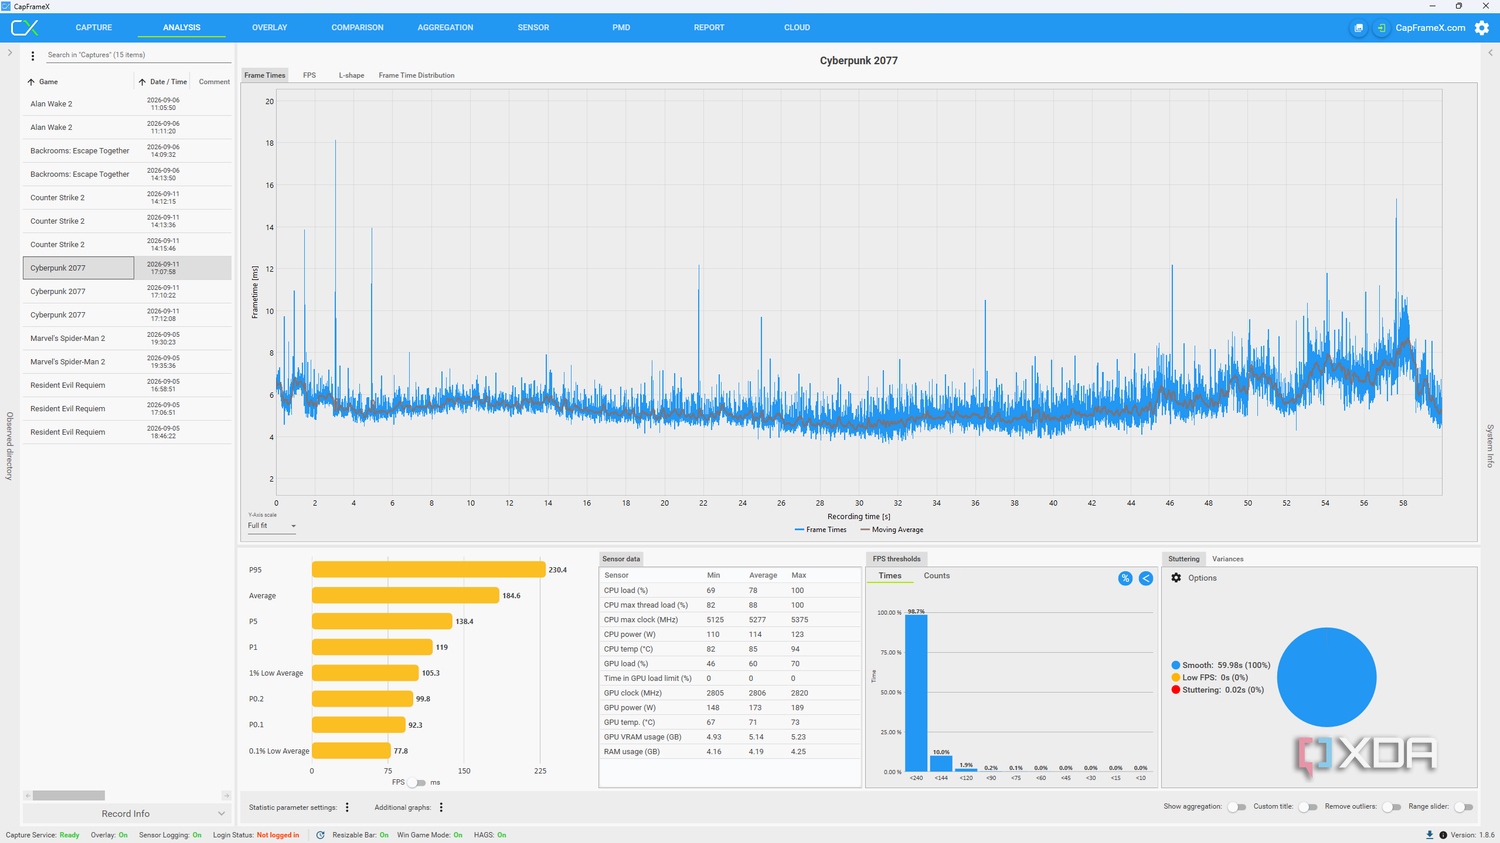Open the AGGREGATION tab
Image resolution: width=1500 pixels, height=843 pixels.
point(445,28)
